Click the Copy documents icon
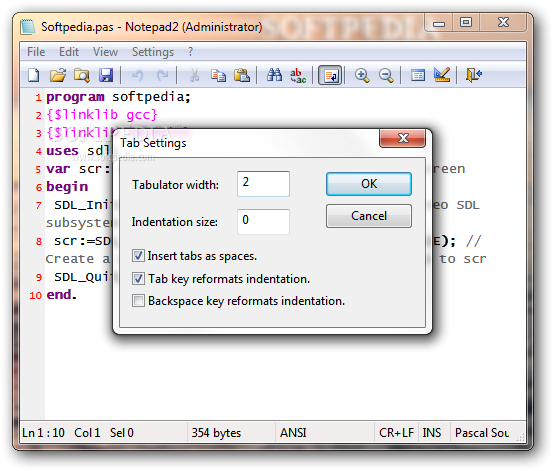 [x=218, y=75]
